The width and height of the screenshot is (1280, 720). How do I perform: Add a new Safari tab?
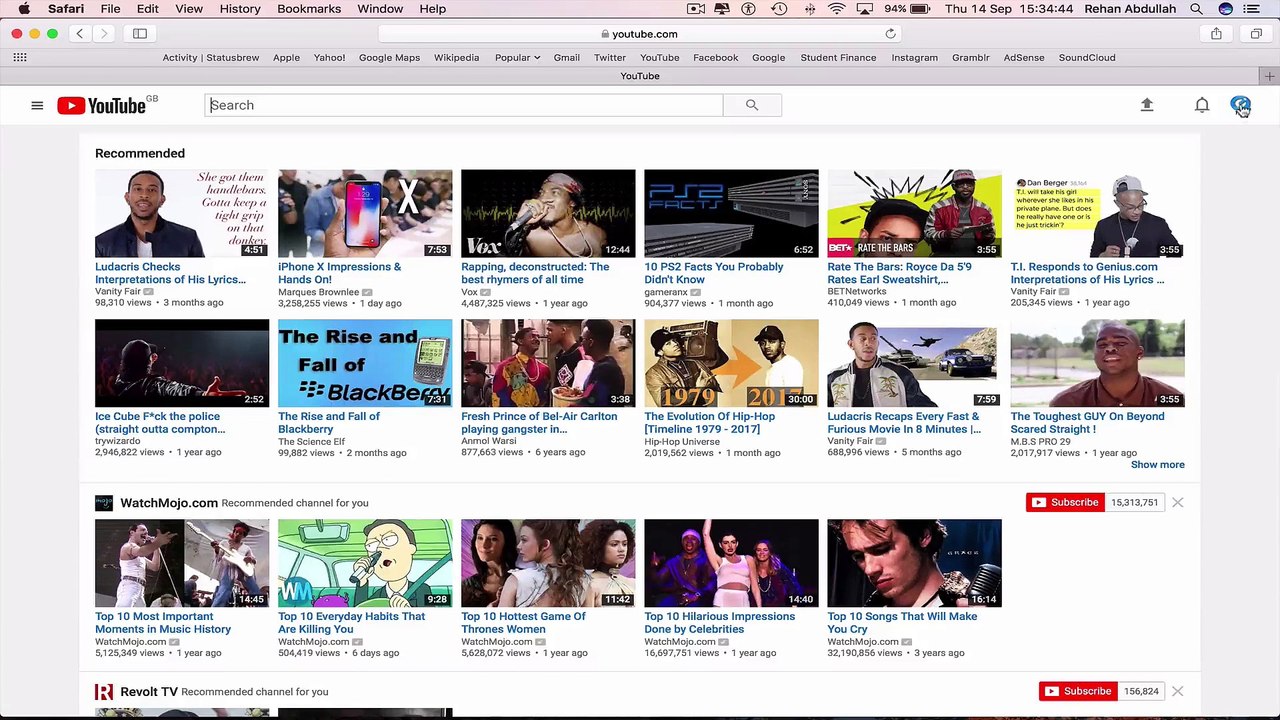(x=1270, y=76)
